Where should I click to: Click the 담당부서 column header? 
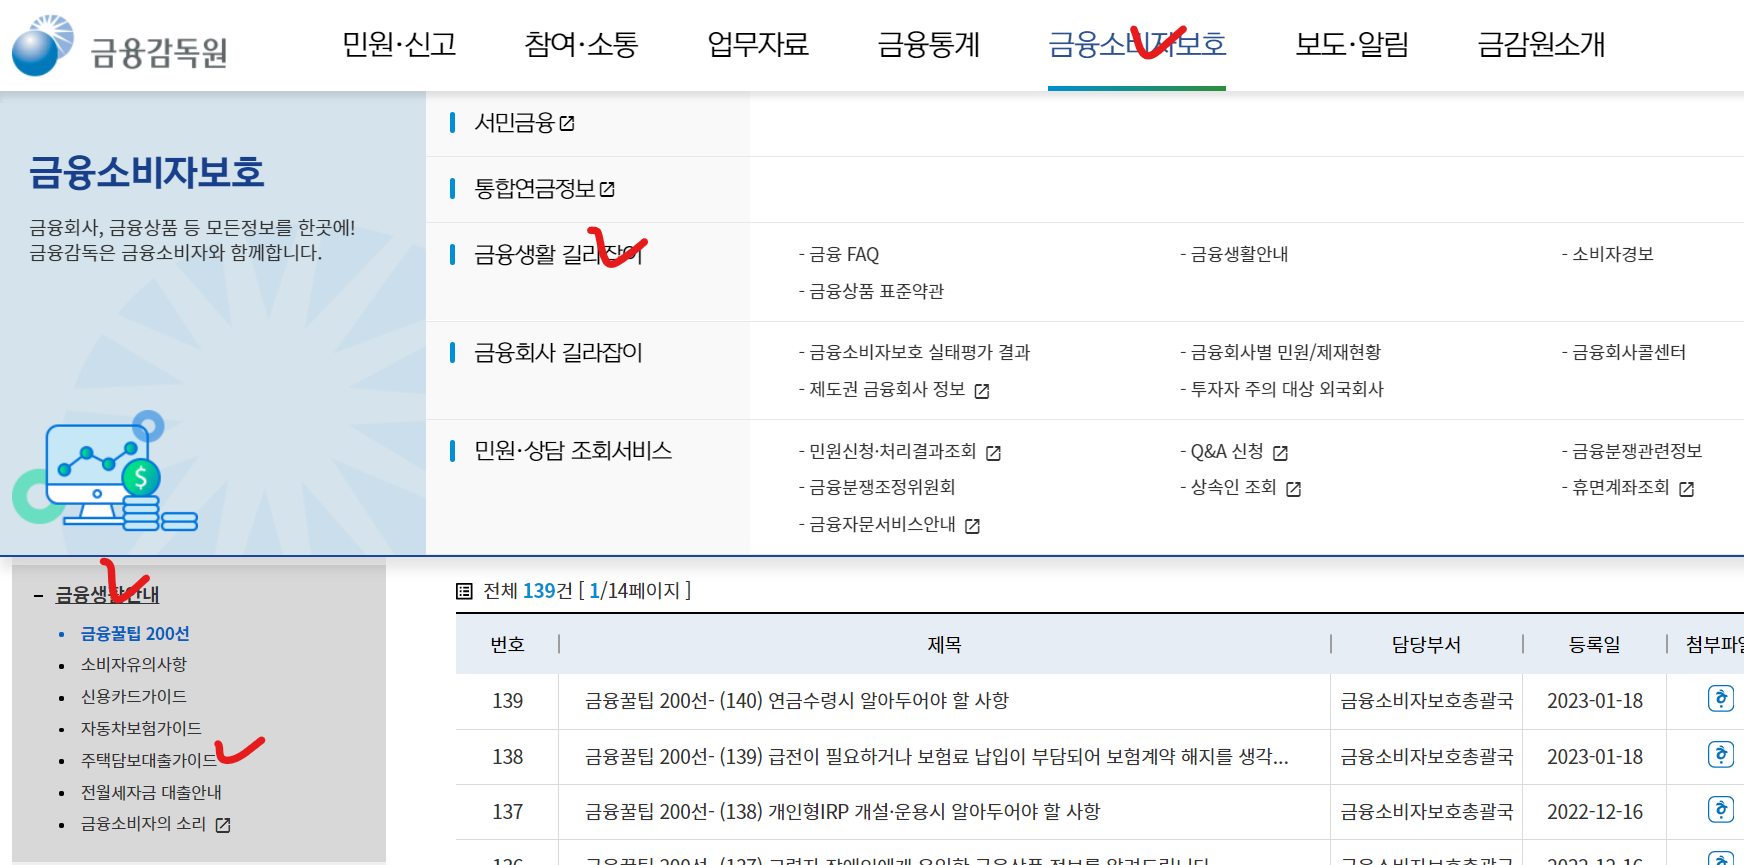pyautogui.click(x=1426, y=645)
